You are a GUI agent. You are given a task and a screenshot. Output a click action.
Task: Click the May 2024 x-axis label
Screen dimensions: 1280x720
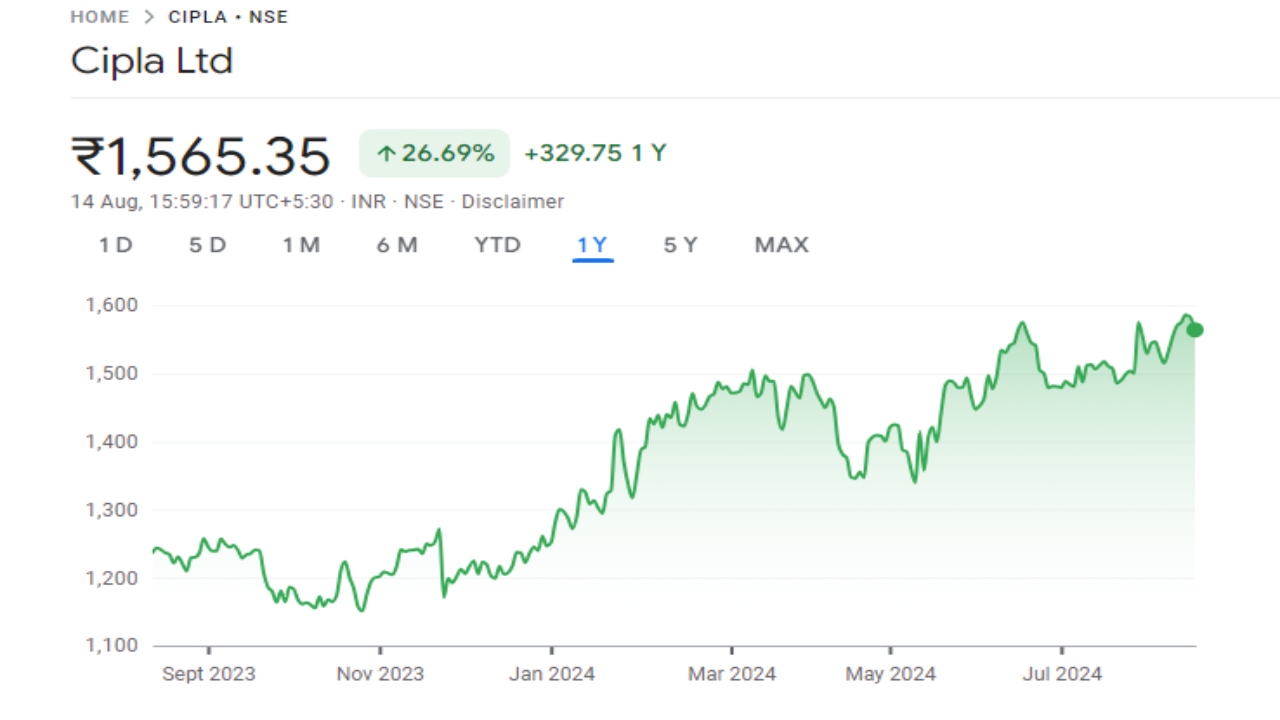click(891, 674)
